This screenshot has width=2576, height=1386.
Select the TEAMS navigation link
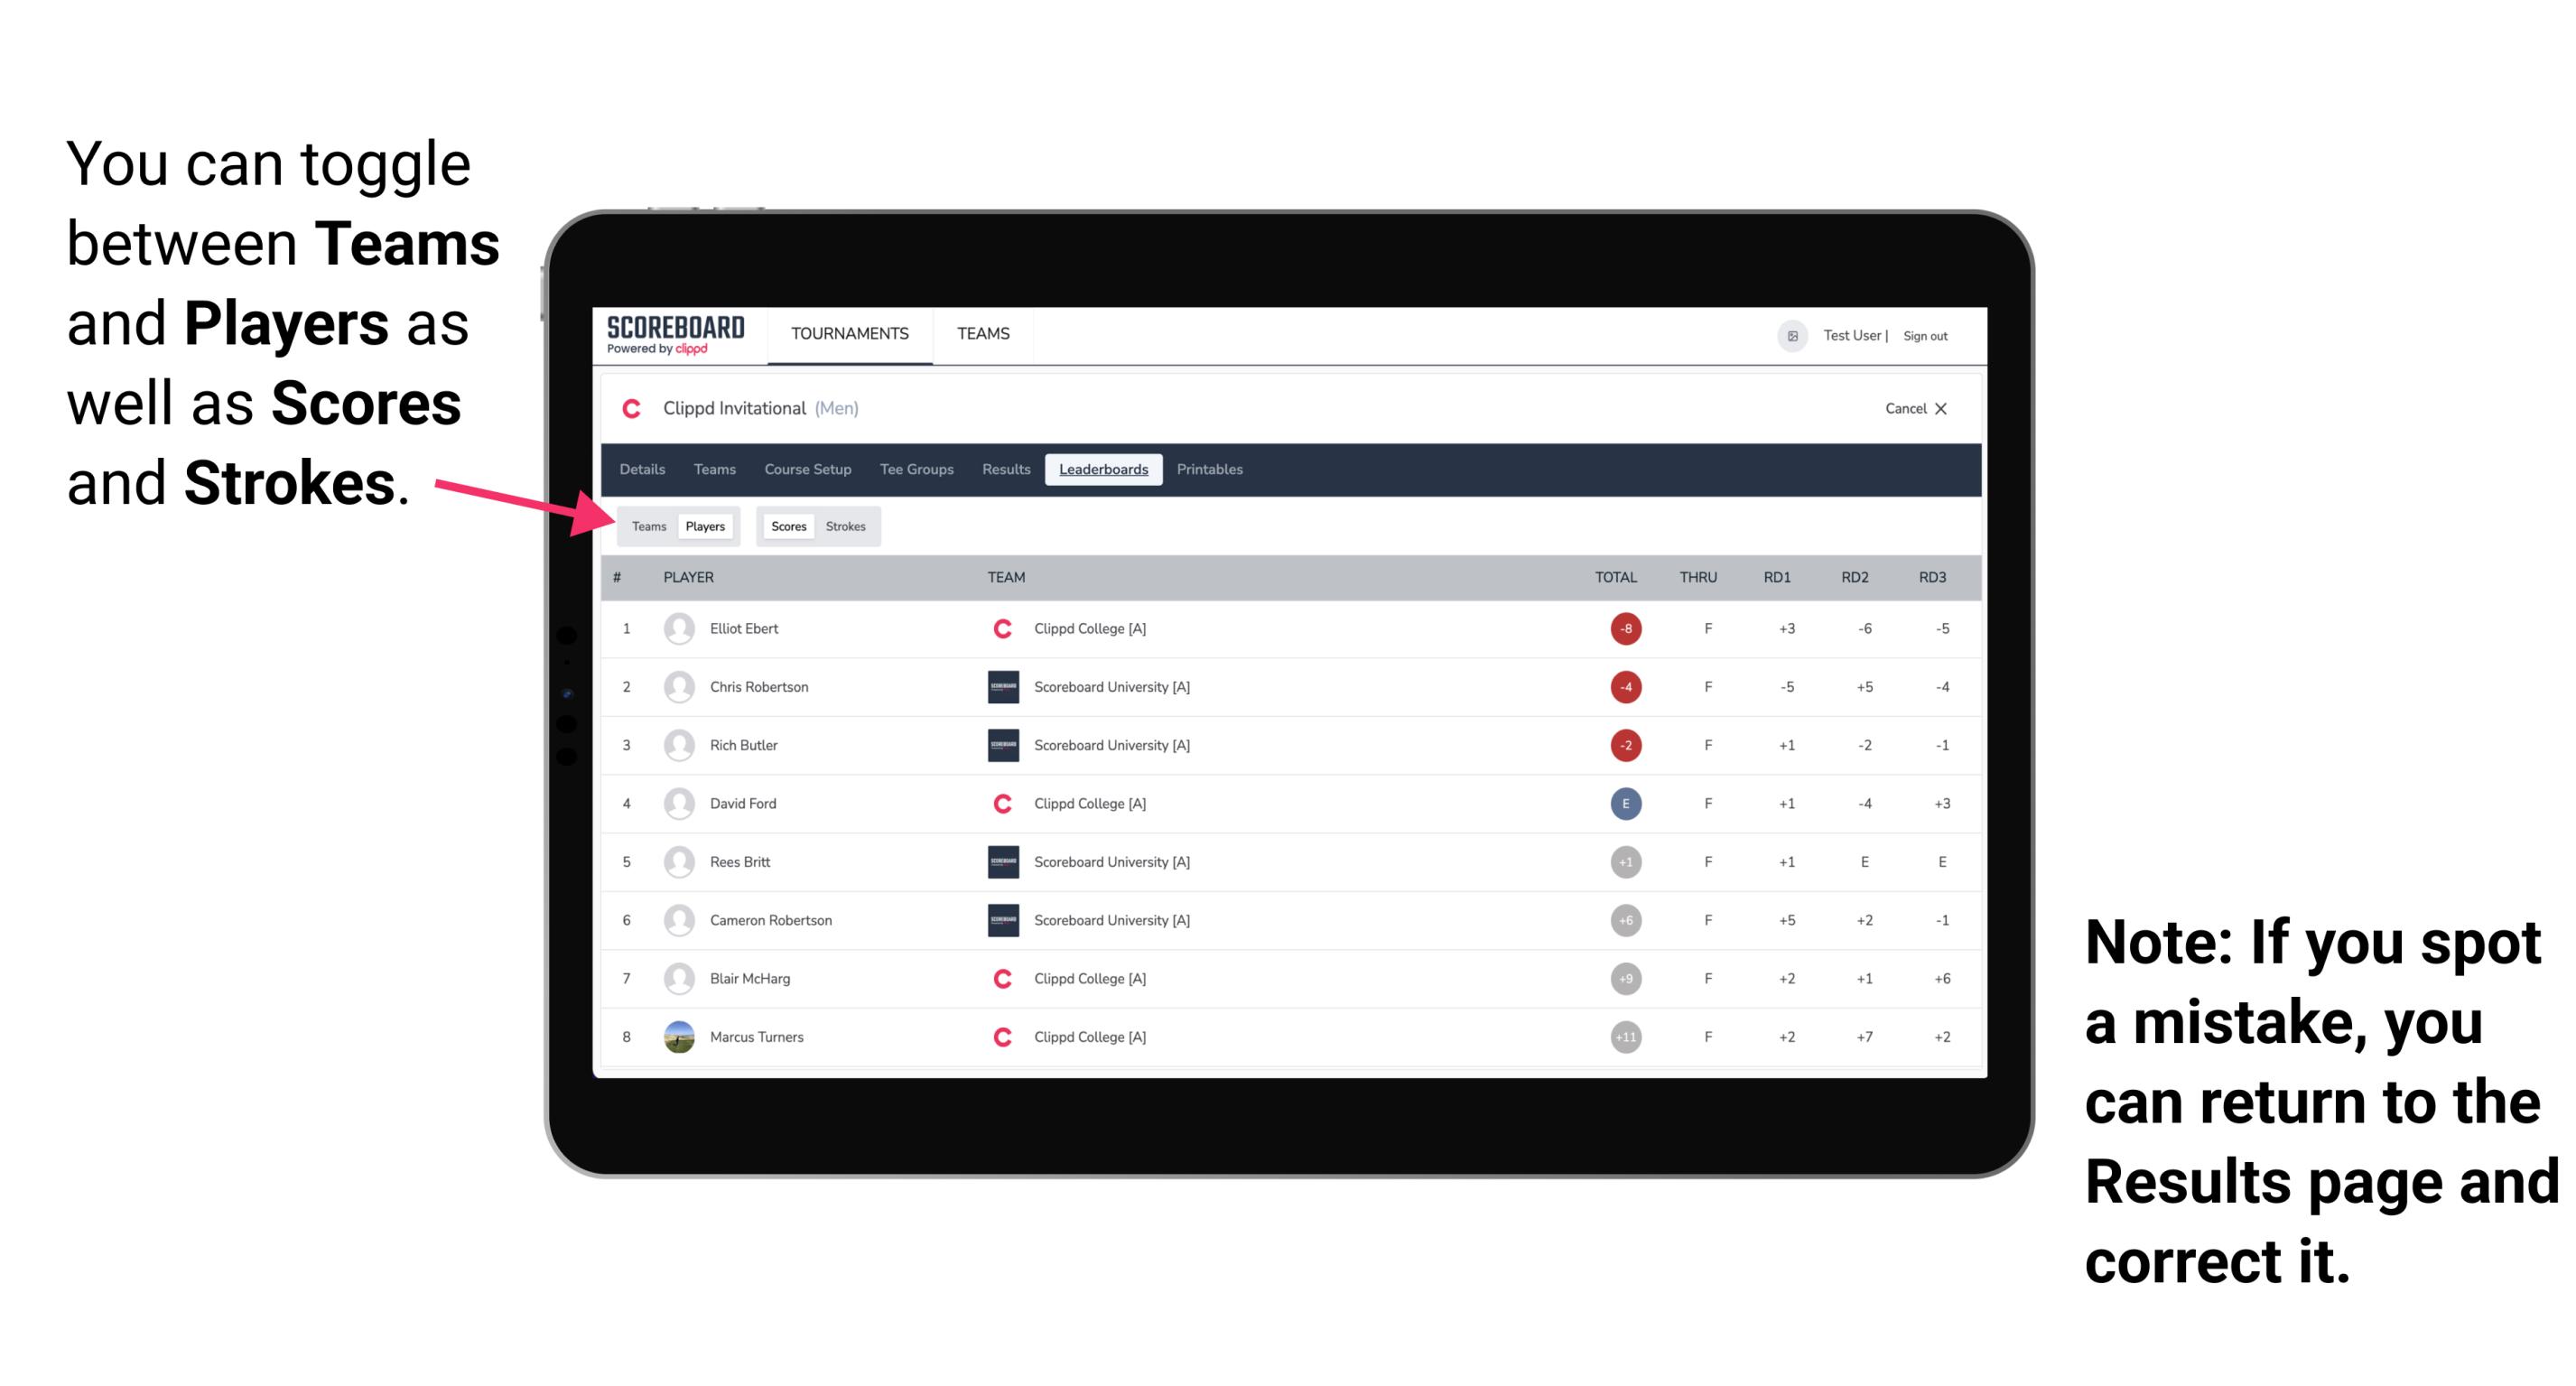[981, 333]
